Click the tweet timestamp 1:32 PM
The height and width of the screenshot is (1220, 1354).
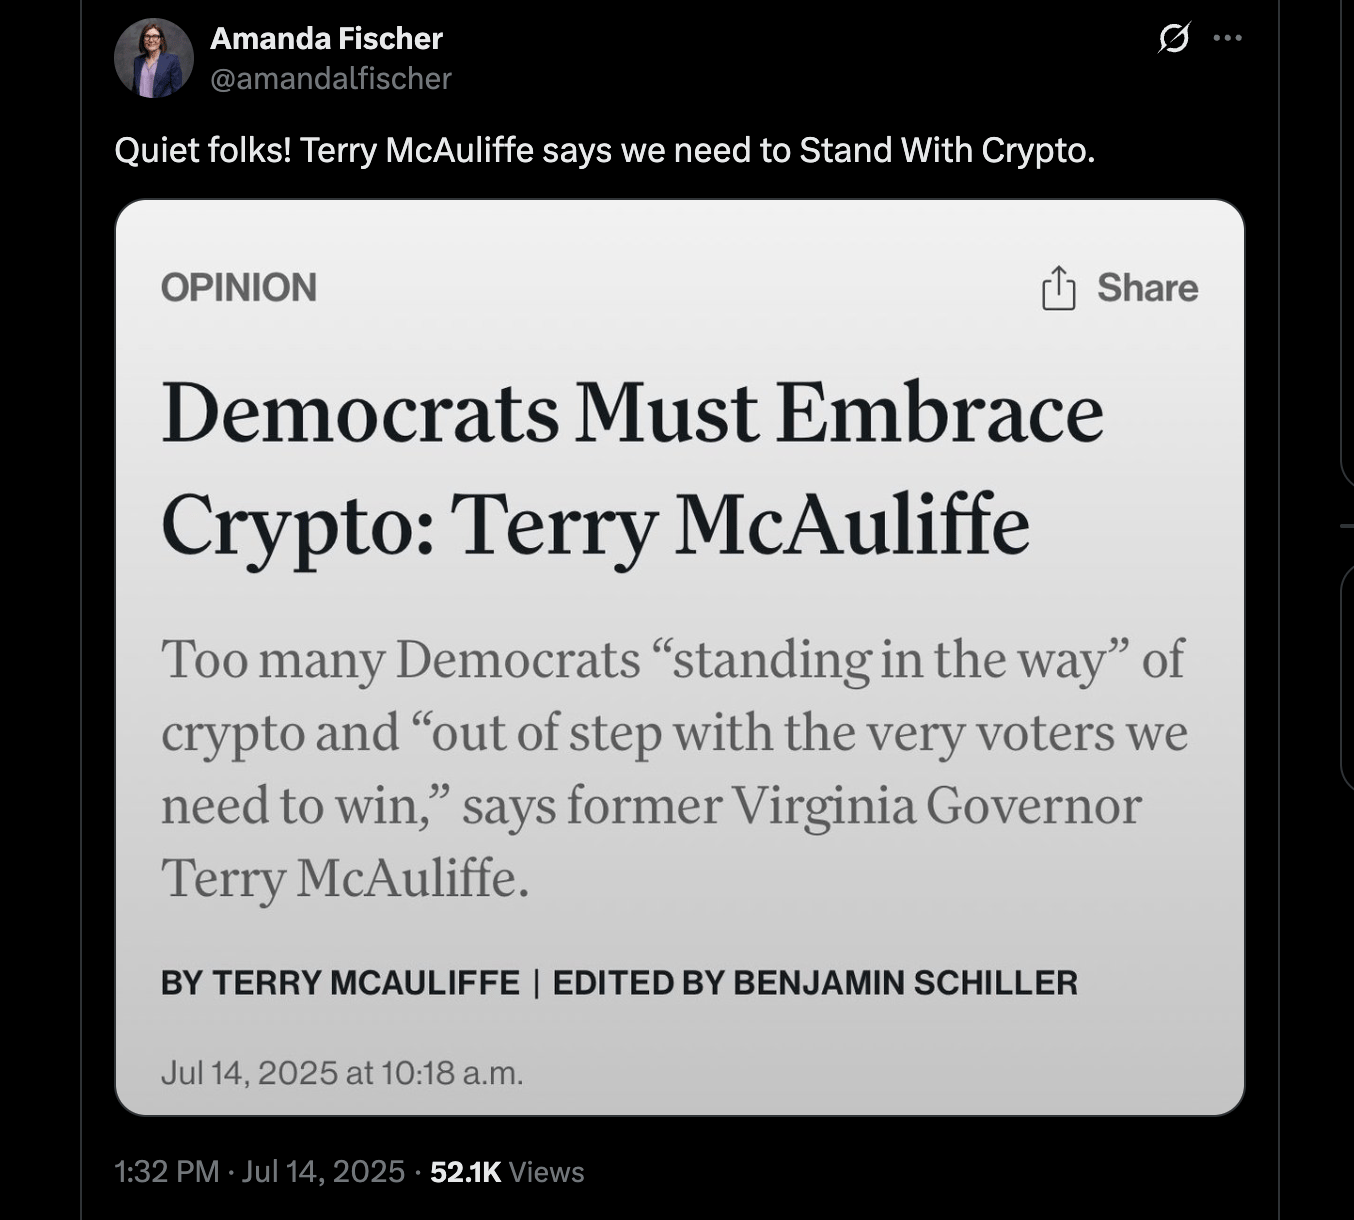167,1172
